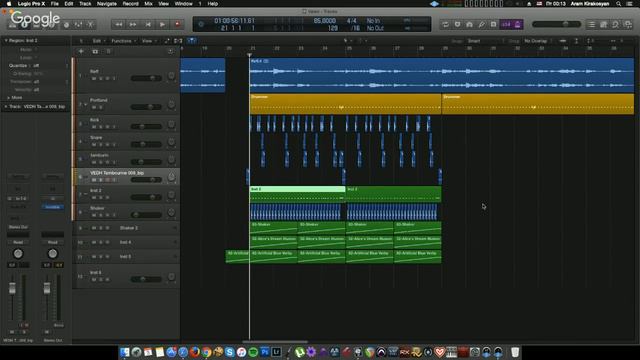Open Finder from the Dock
Viewport: 640px width, 360px height.
click(124, 352)
